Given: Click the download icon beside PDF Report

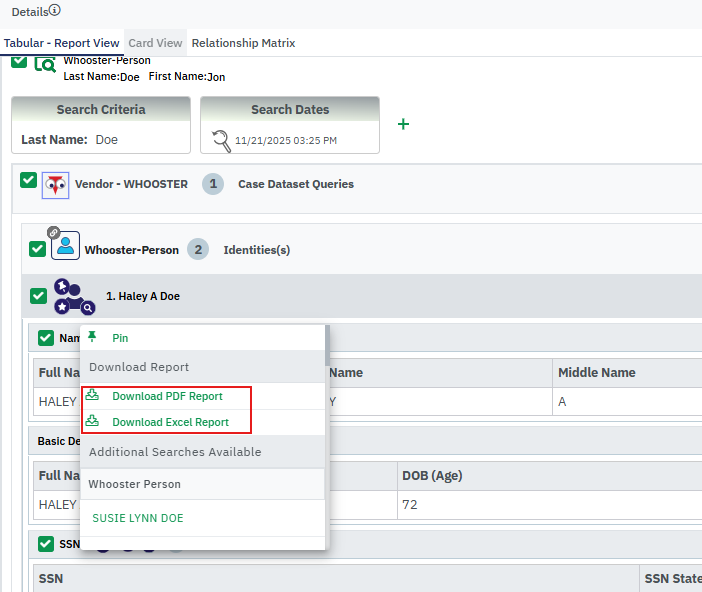Looking at the screenshot, I should click(x=93, y=396).
